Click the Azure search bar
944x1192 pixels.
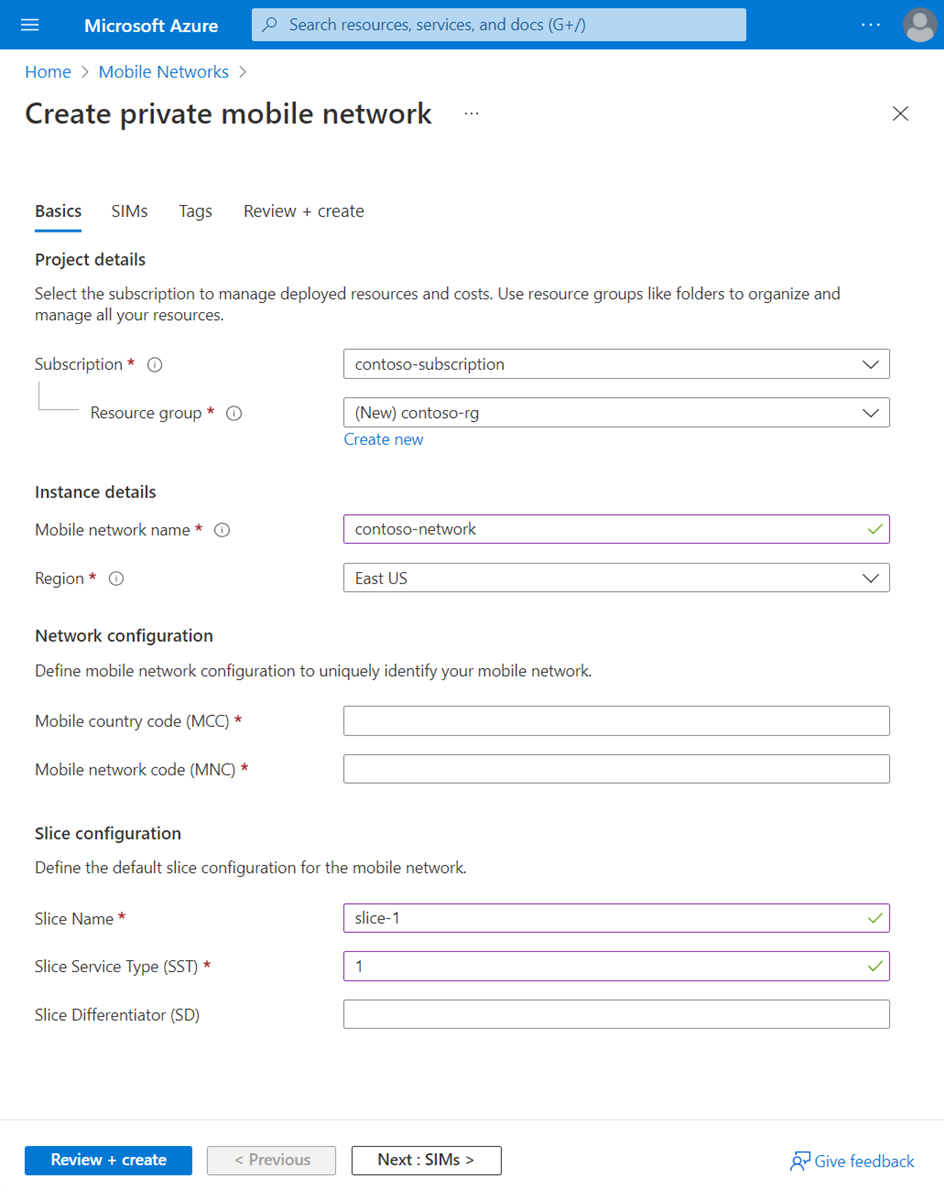click(498, 25)
